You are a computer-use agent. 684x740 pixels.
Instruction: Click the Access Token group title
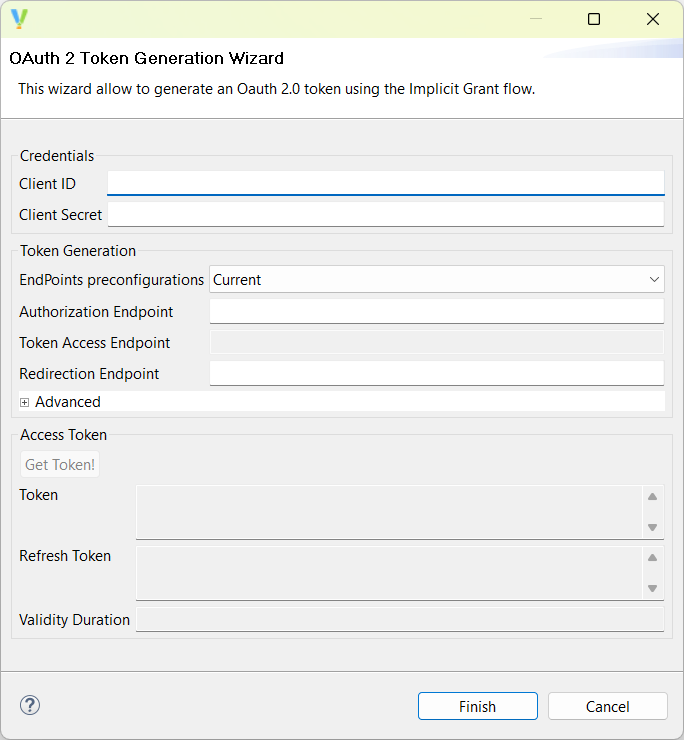pyautogui.click(x=63, y=435)
